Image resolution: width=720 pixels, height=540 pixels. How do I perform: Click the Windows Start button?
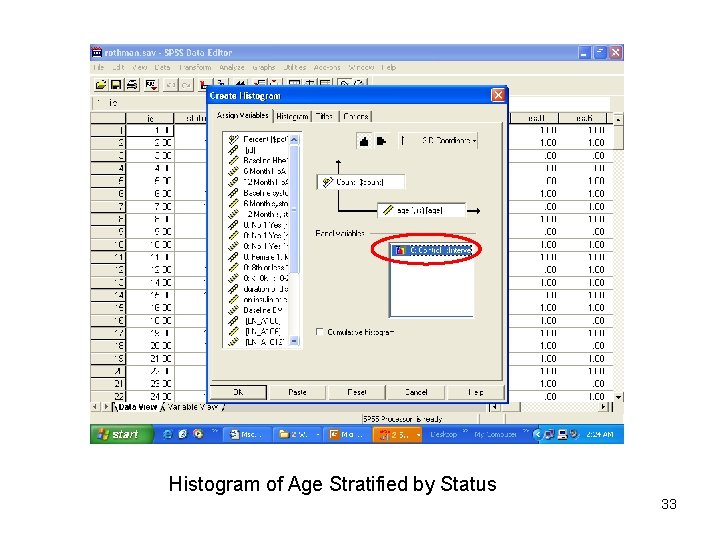coord(120,434)
